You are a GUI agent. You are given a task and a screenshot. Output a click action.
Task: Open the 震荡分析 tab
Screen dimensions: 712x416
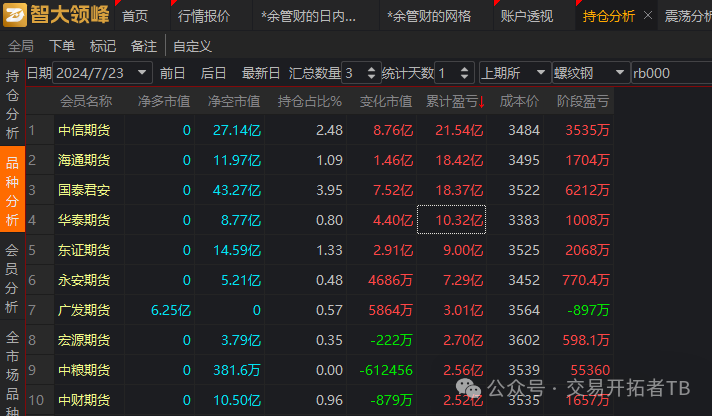tap(688, 16)
